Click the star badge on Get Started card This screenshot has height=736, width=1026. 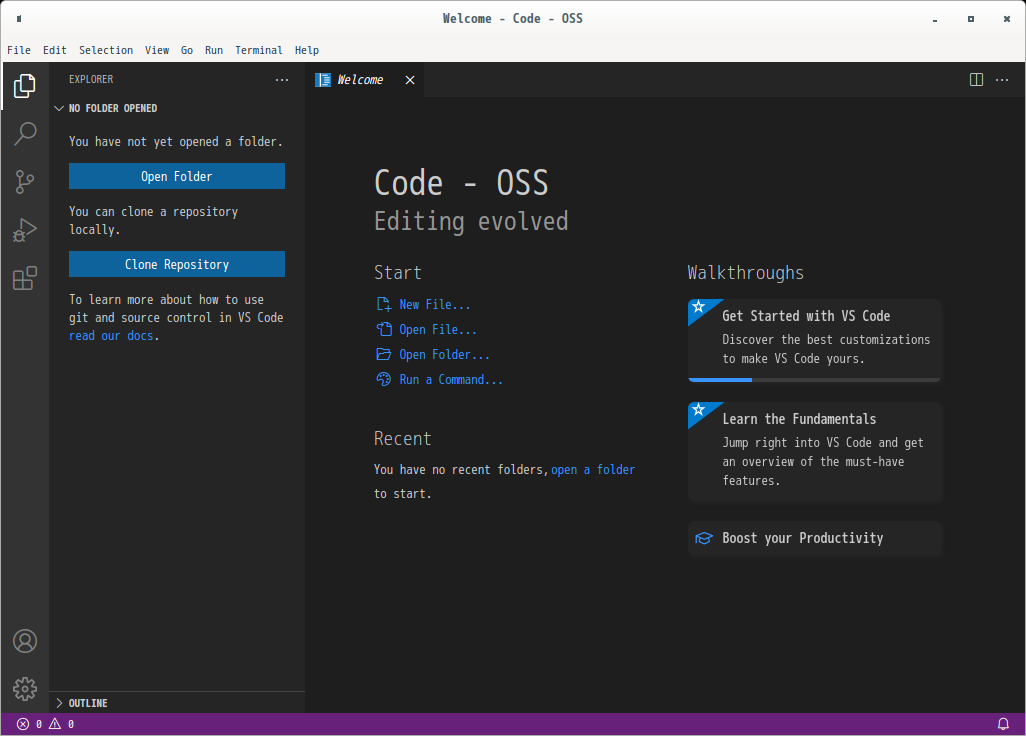click(699, 307)
